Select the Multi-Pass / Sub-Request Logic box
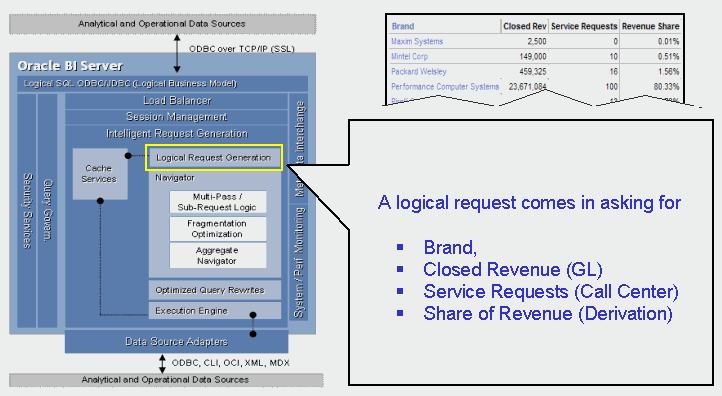Viewport: 722px width, 396px height. tap(218, 202)
